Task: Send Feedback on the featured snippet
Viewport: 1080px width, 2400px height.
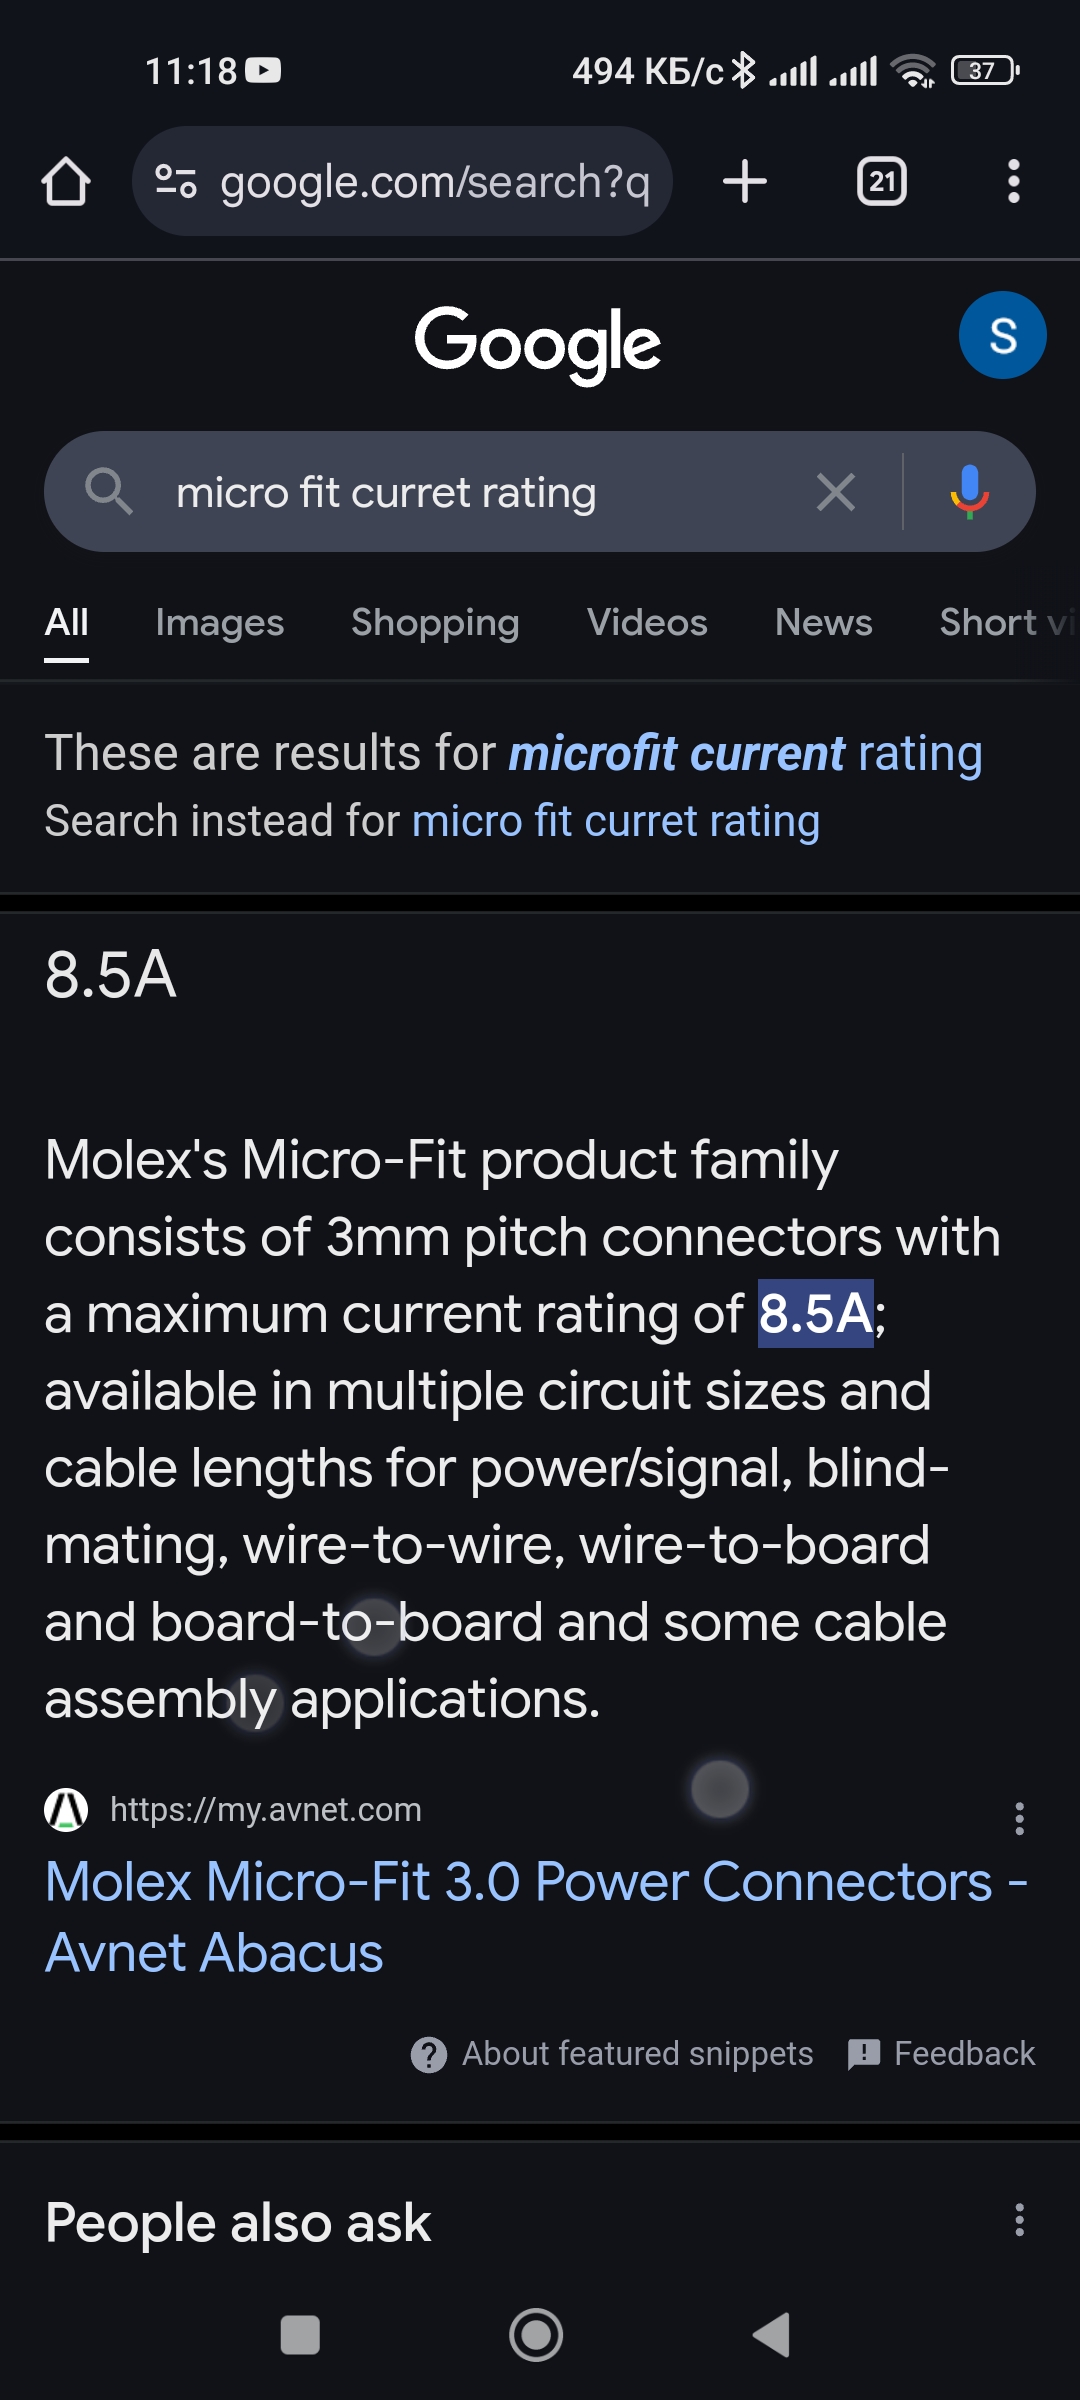Action: [x=941, y=2054]
